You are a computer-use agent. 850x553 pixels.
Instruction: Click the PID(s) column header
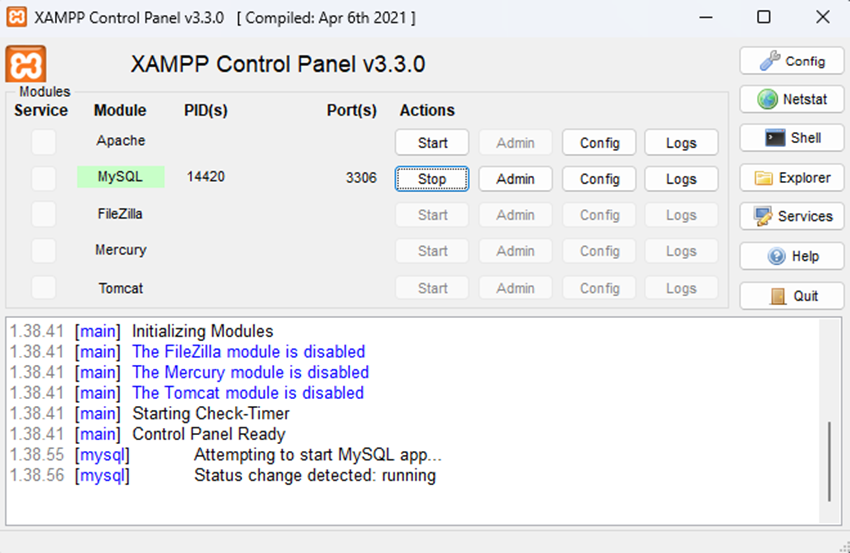tap(205, 111)
